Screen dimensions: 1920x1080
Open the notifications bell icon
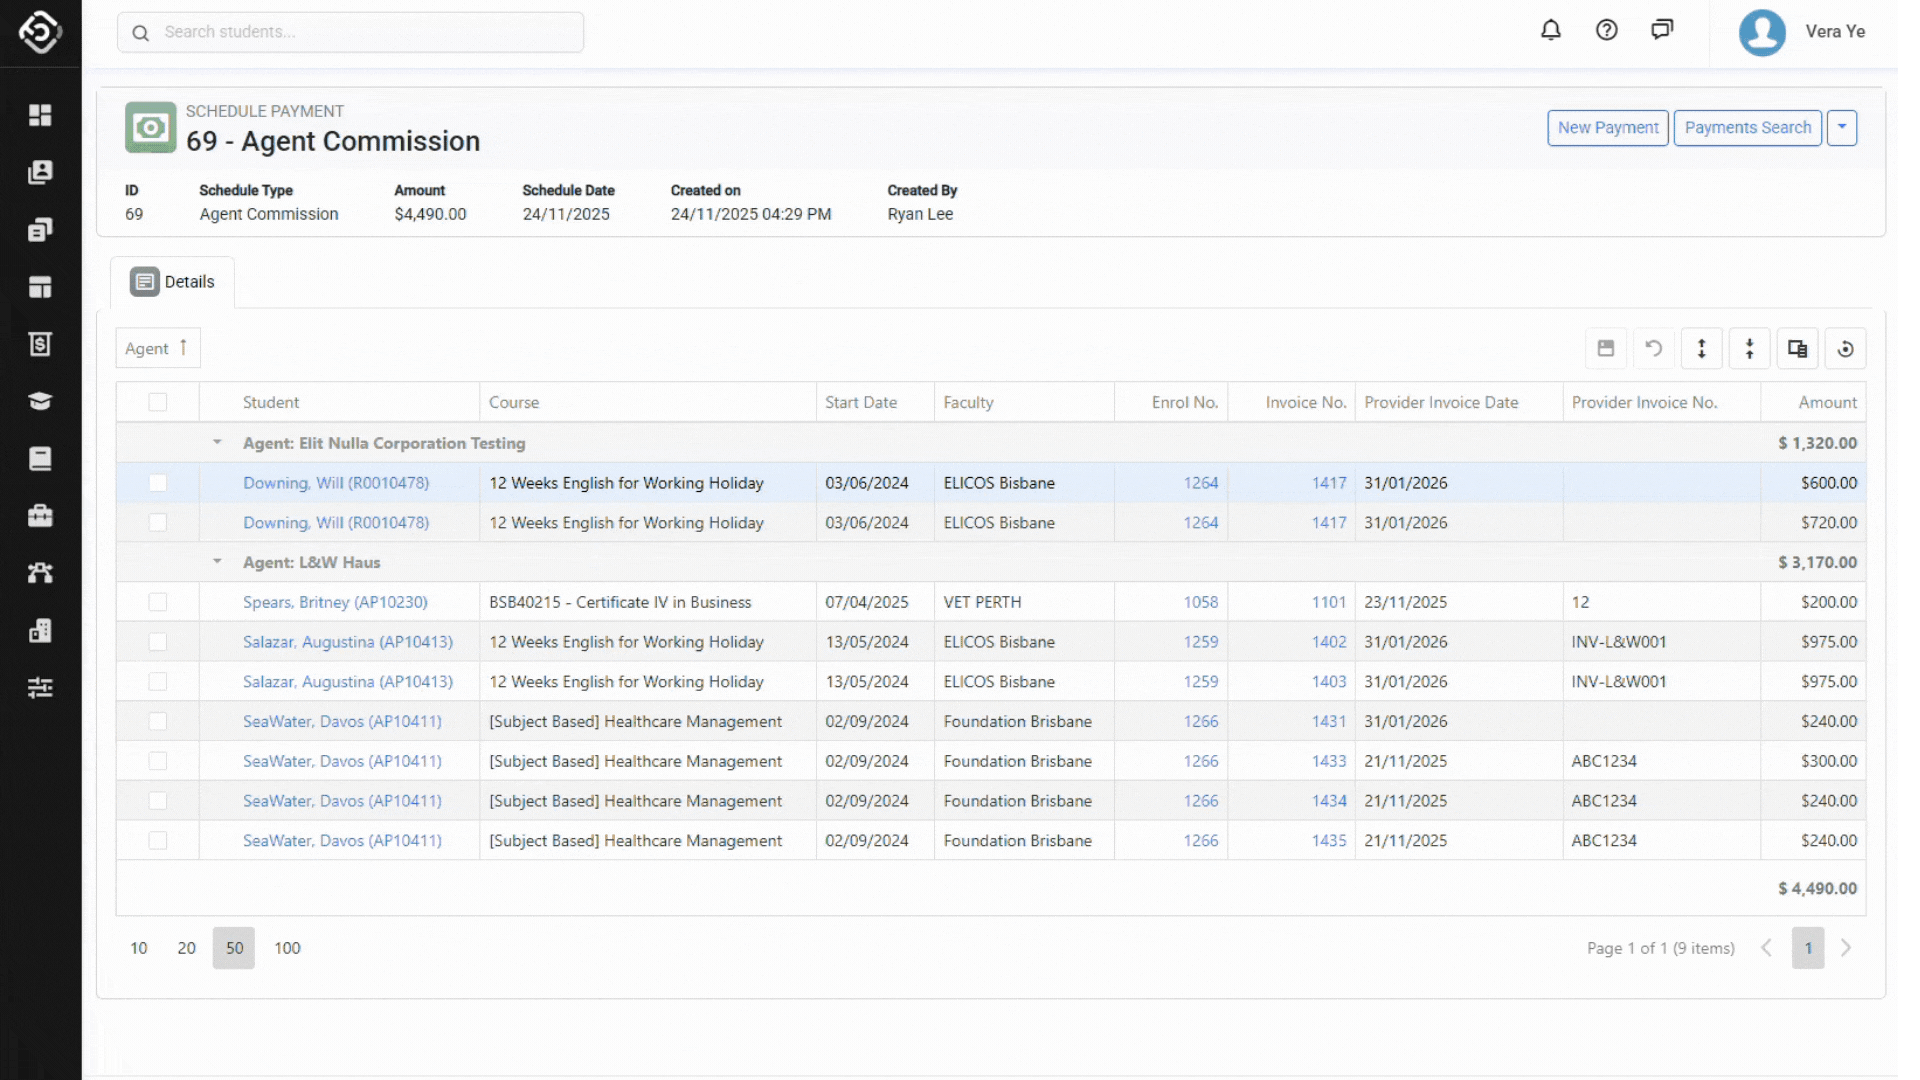pyautogui.click(x=1550, y=30)
